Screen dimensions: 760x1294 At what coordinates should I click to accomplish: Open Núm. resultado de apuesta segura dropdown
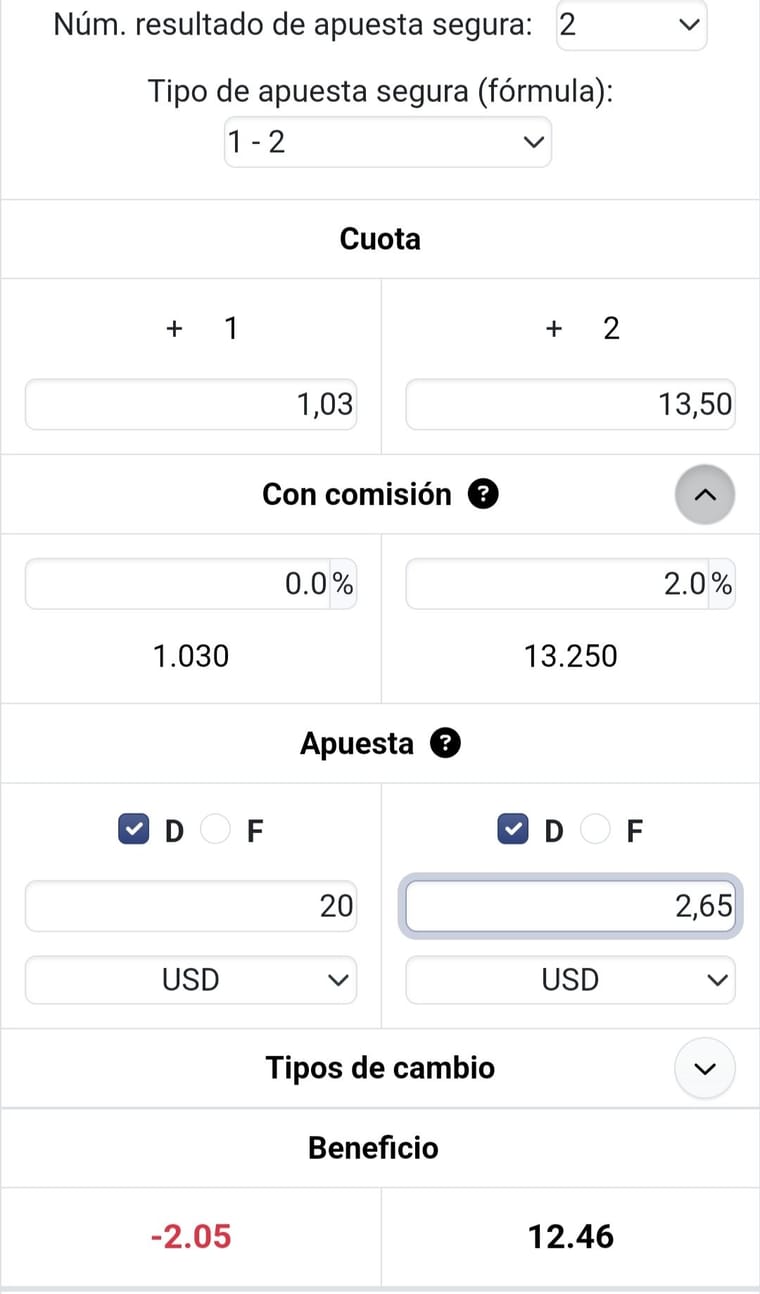point(631,25)
